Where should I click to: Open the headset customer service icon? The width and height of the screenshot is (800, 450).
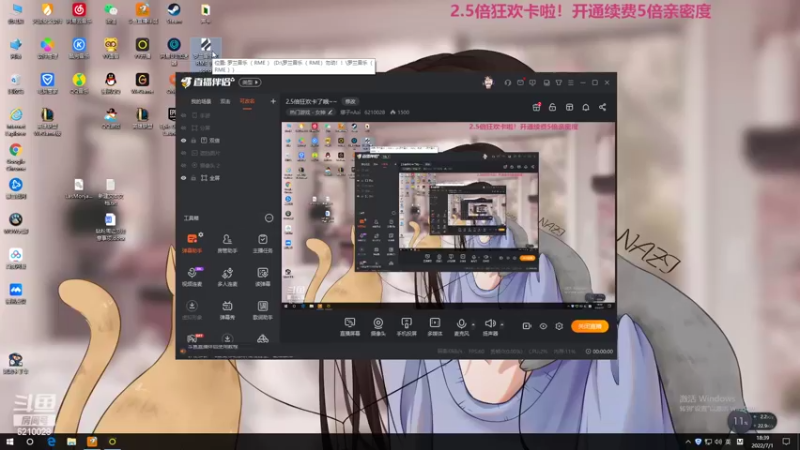click(508, 83)
